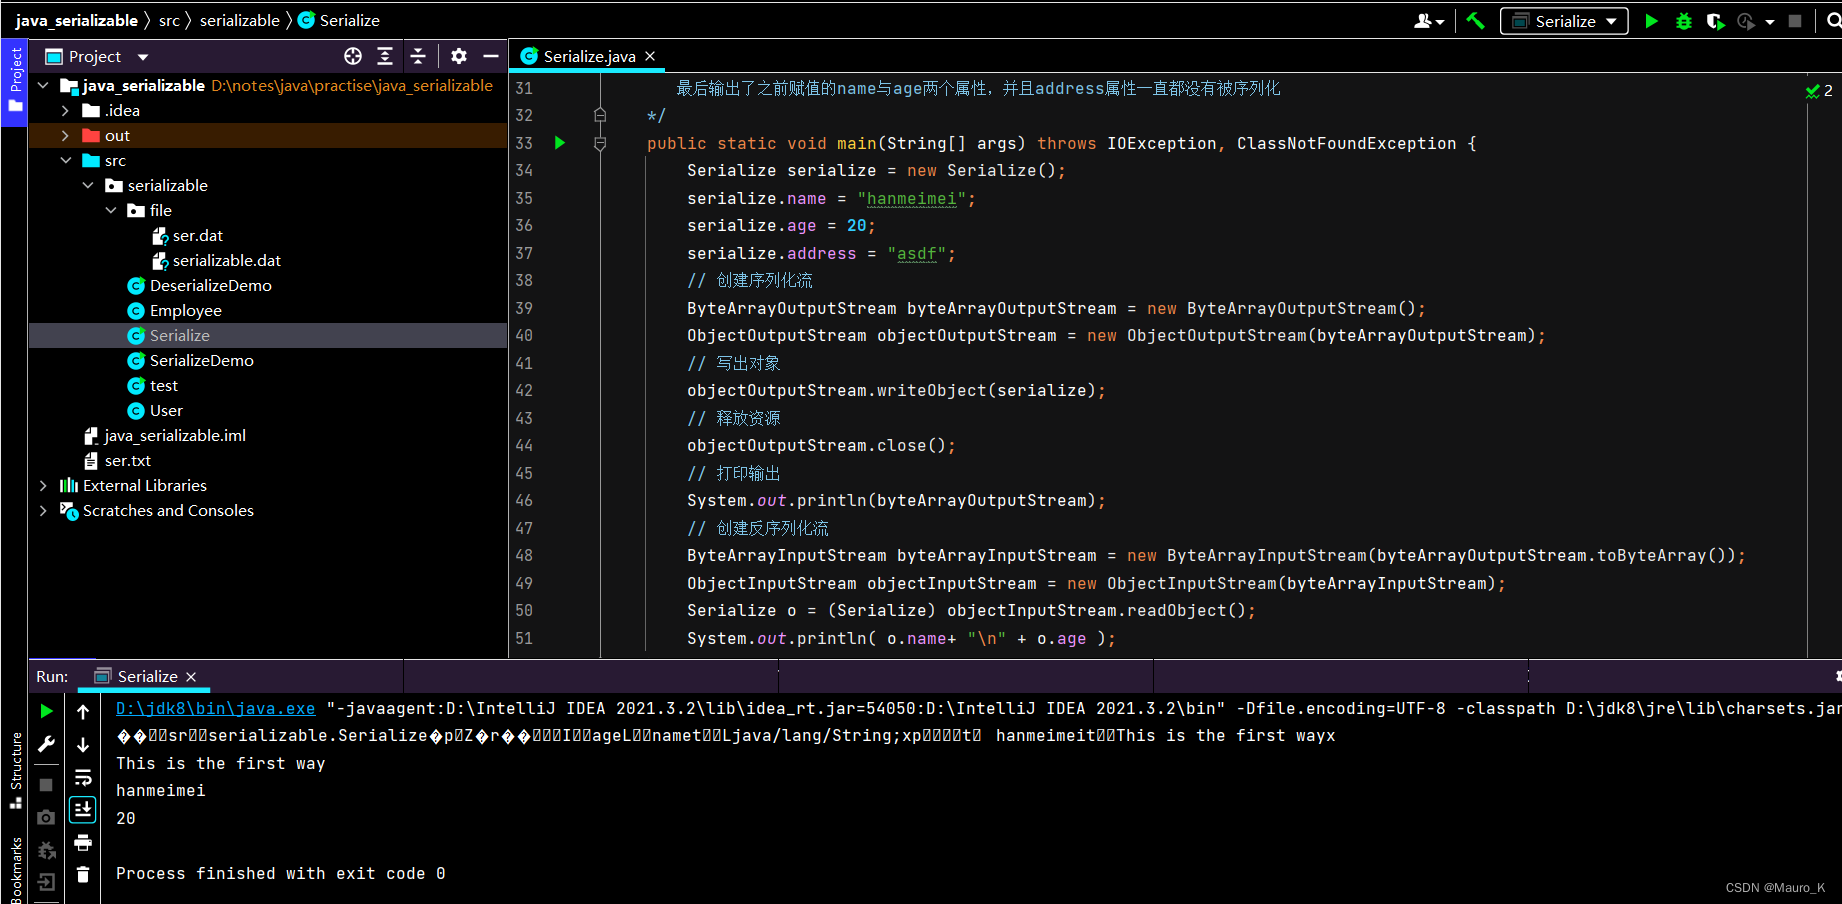Click the Run panel stop square icon
Viewport: 1842px width, 904px height.
pos(46,785)
